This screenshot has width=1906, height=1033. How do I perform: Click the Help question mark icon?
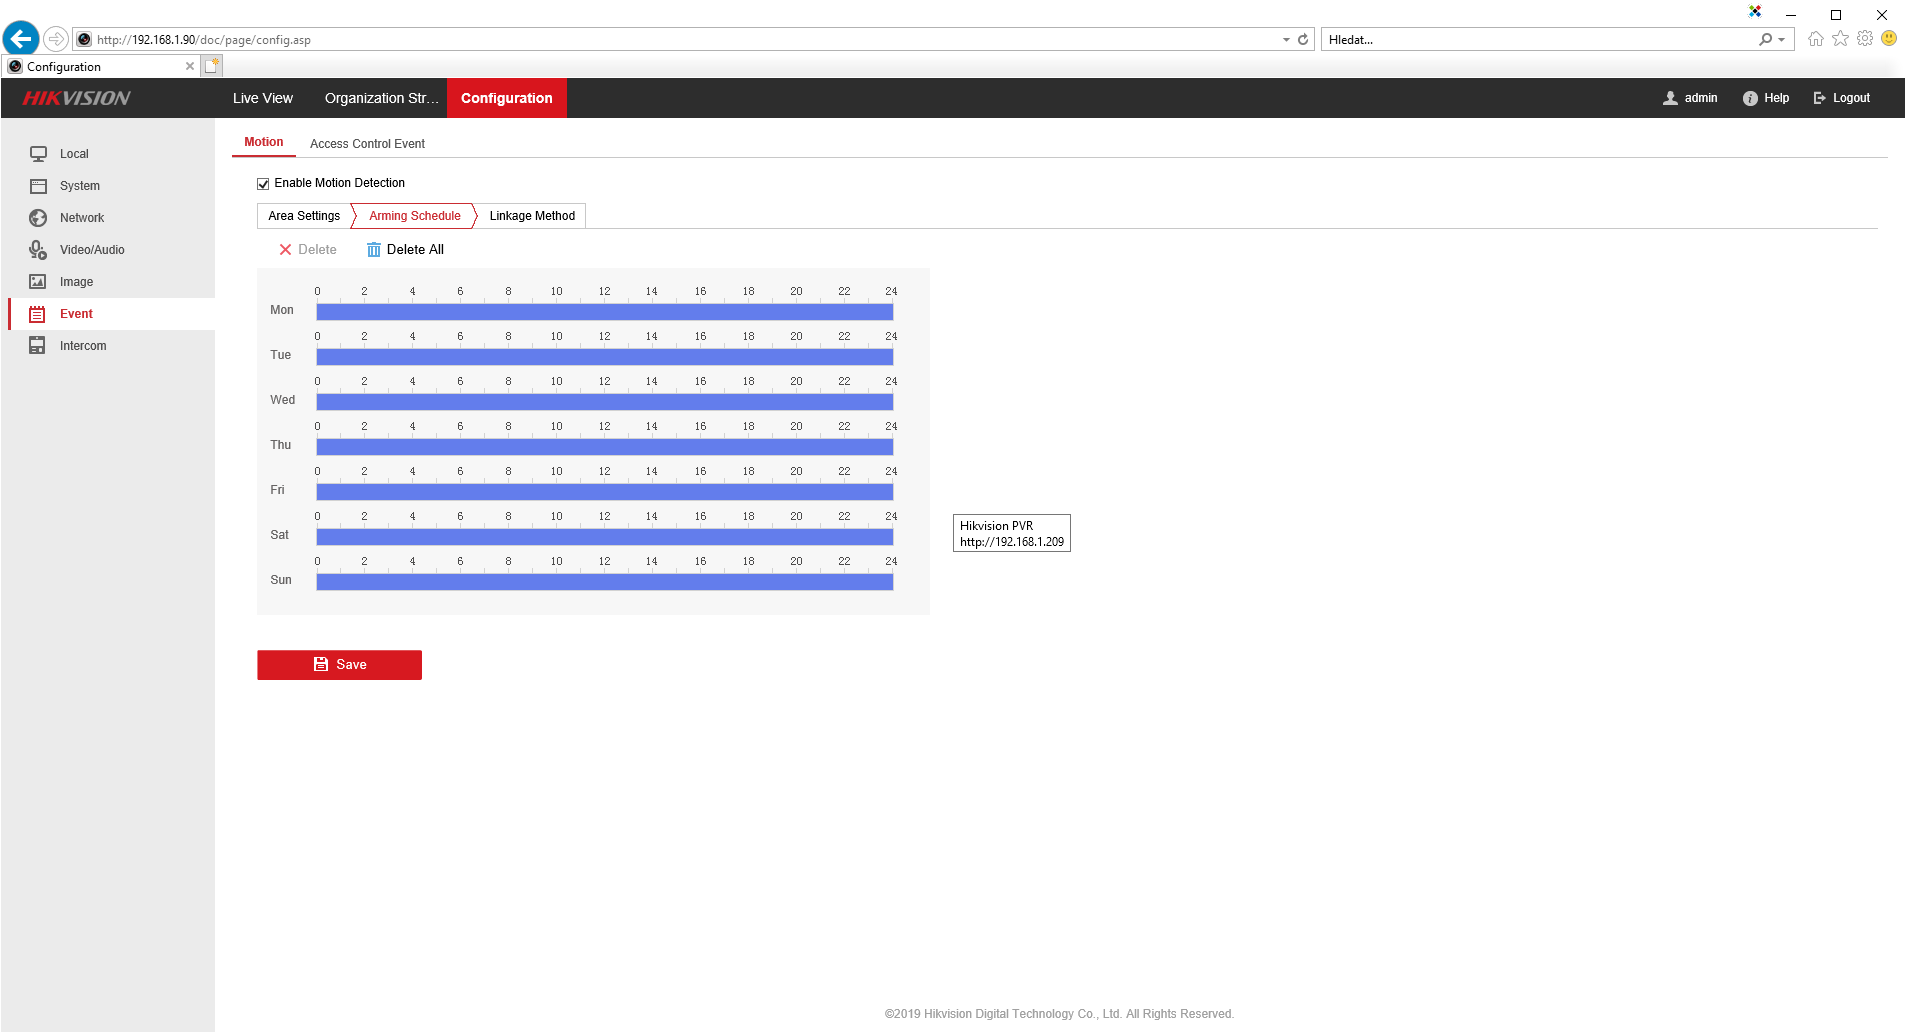click(1750, 98)
